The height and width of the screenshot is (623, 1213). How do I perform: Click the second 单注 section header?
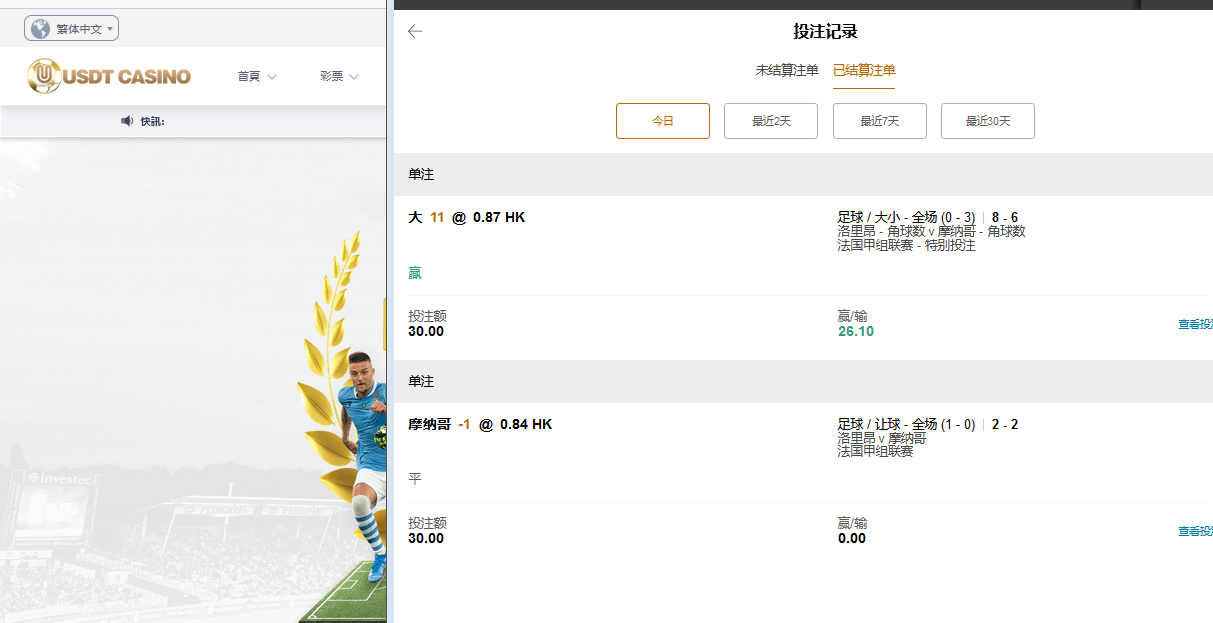tap(421, 382)
